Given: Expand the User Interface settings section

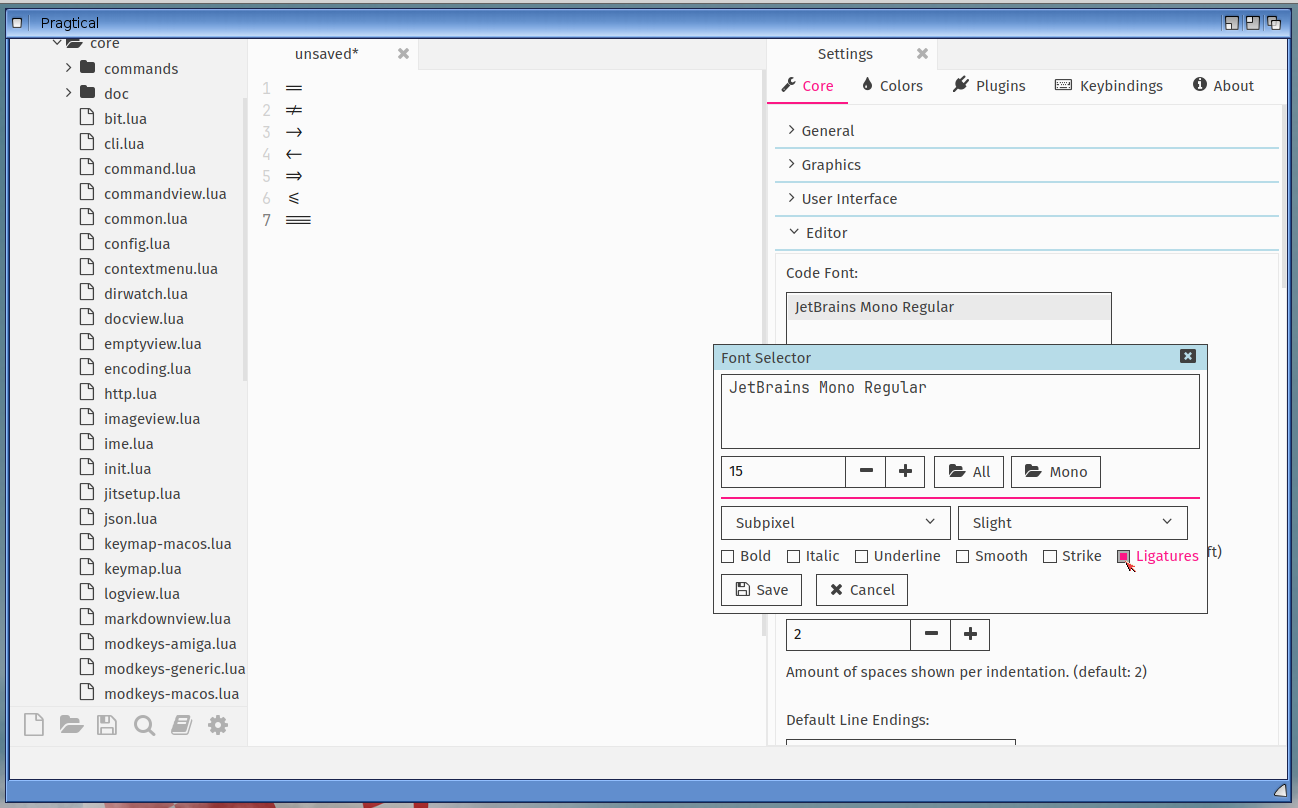Looking at the screenshot, I should pyautogui.click(x=1027, y=199).
